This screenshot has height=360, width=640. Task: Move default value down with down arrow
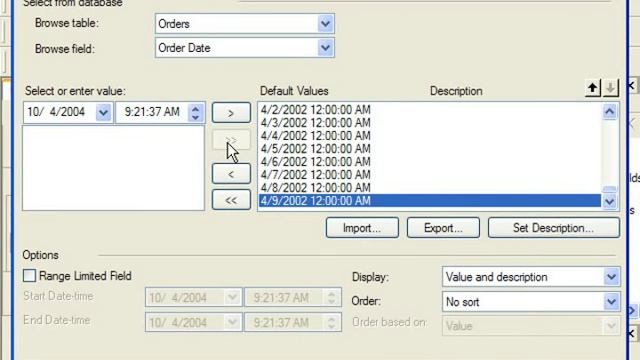pos(611,88)
